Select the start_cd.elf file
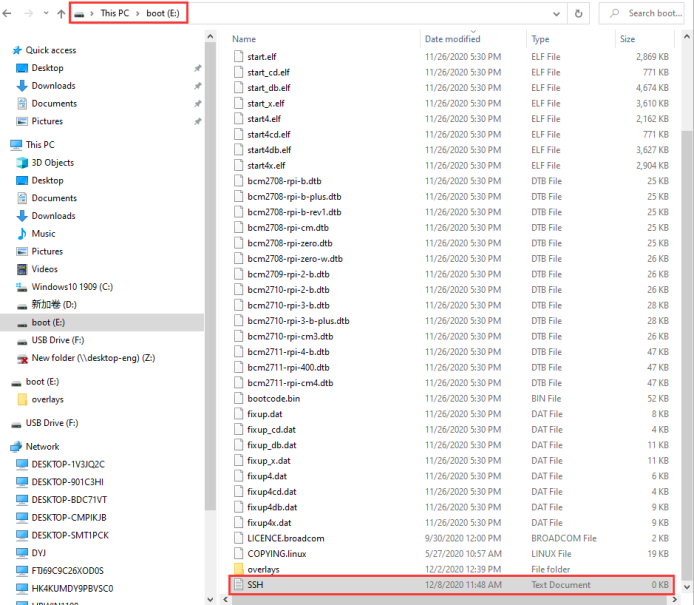Screen dimensions: 694x605 pos(268,72)
